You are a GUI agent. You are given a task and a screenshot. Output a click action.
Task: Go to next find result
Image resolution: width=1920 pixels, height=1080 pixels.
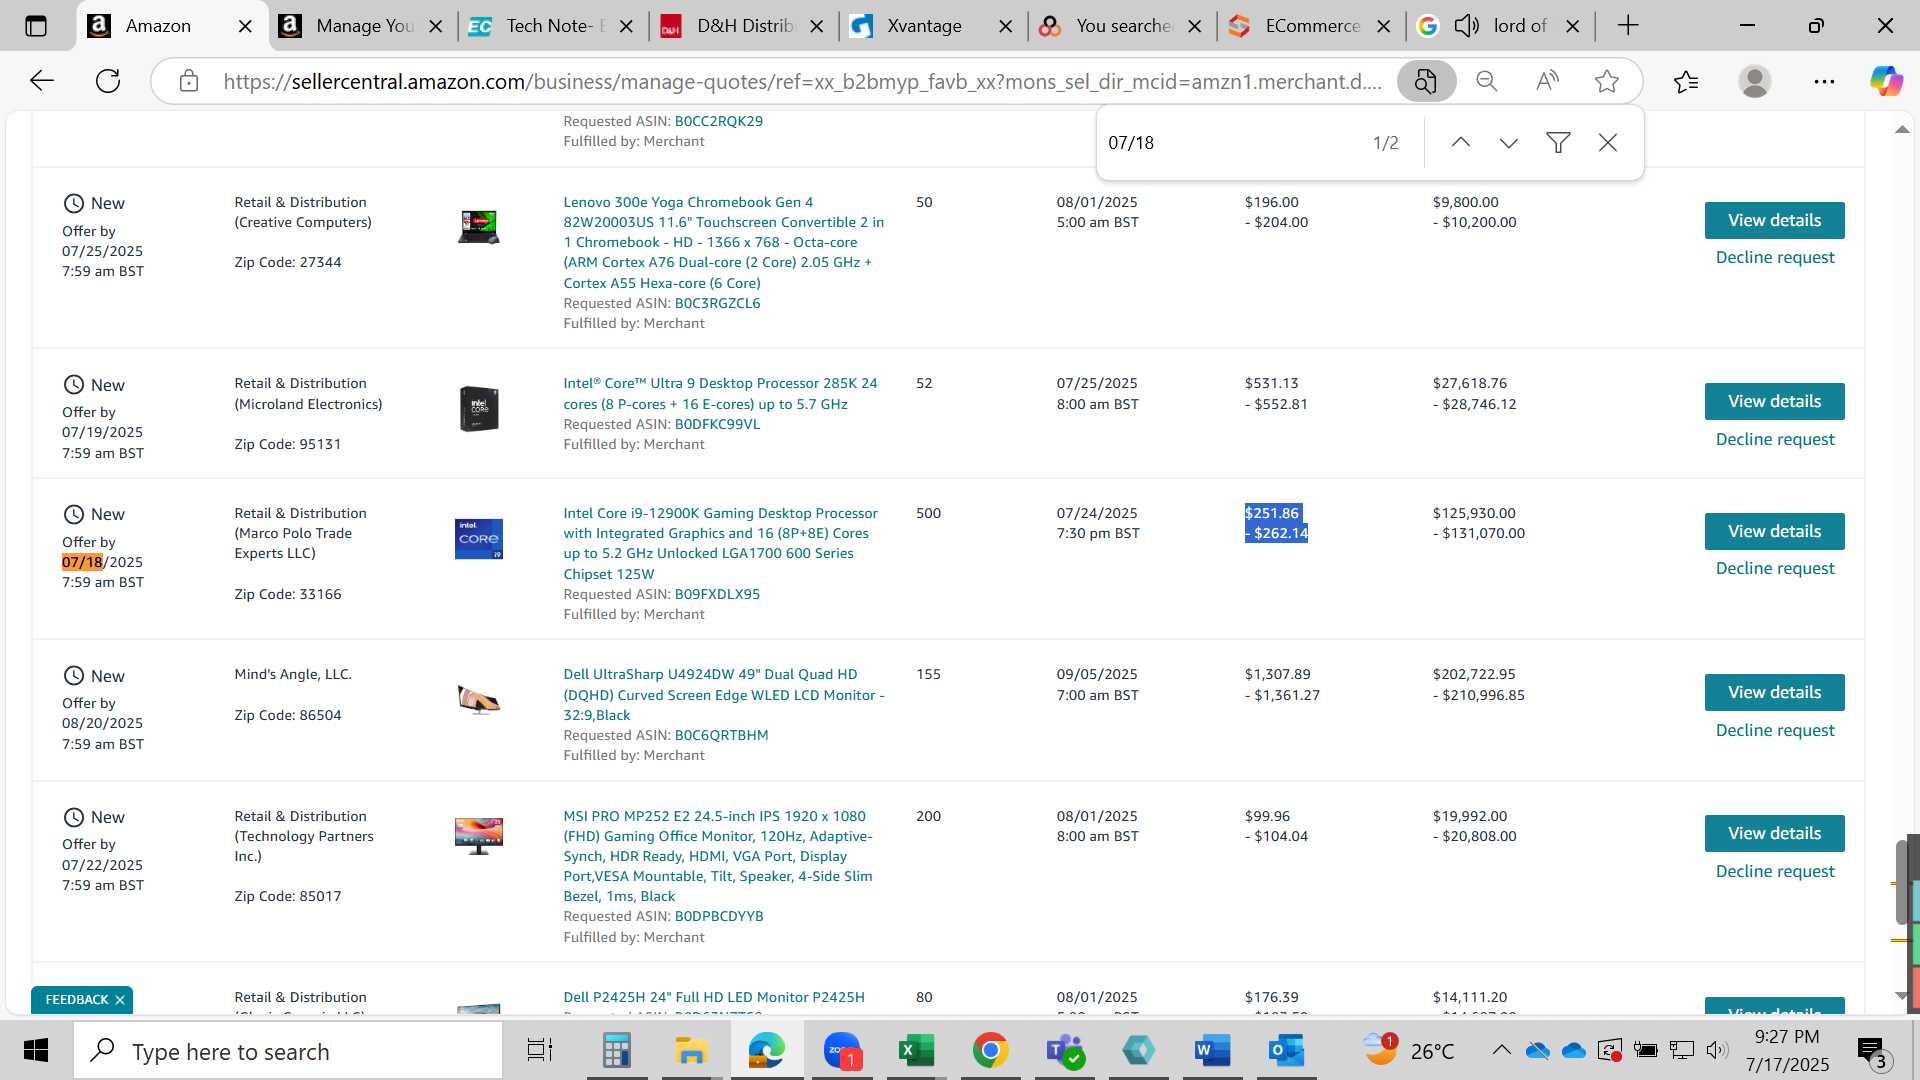(x=1509, y=143)
